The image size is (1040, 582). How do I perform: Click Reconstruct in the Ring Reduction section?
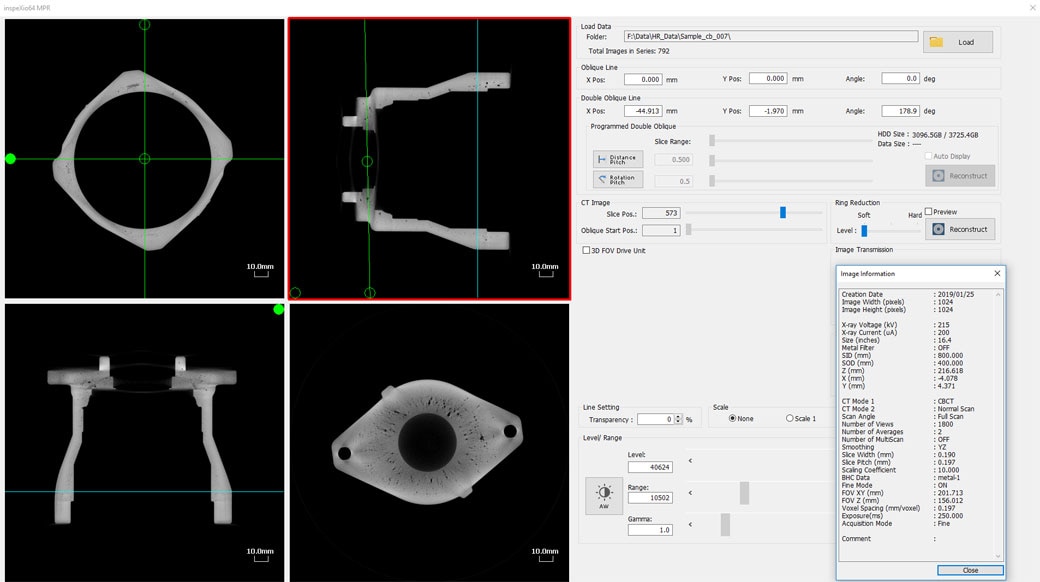click(959, 229)
